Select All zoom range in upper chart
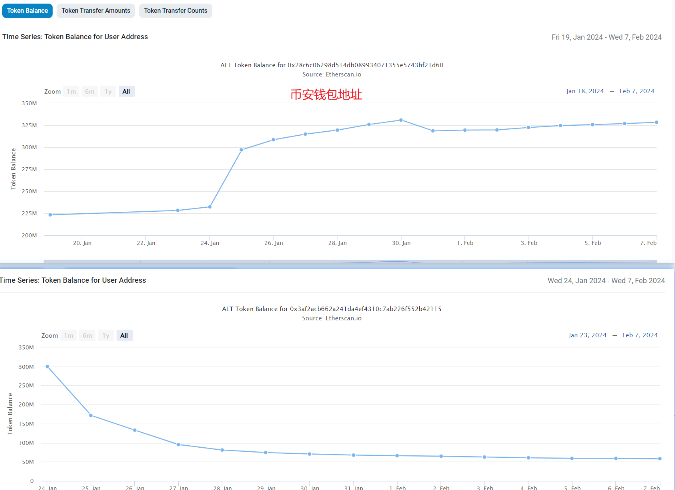The width and height of the screenshot is (675, 490). point(125,91)
